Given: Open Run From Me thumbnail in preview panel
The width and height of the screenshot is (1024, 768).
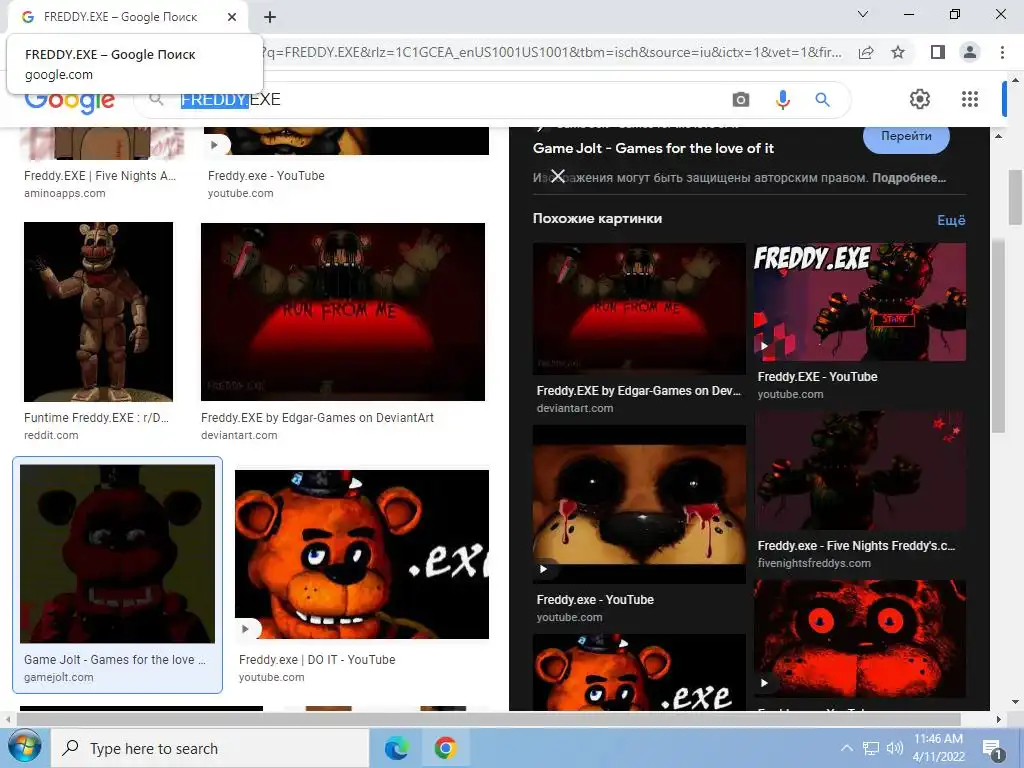Looking at the screenshot, I should [x=639, y=308].
